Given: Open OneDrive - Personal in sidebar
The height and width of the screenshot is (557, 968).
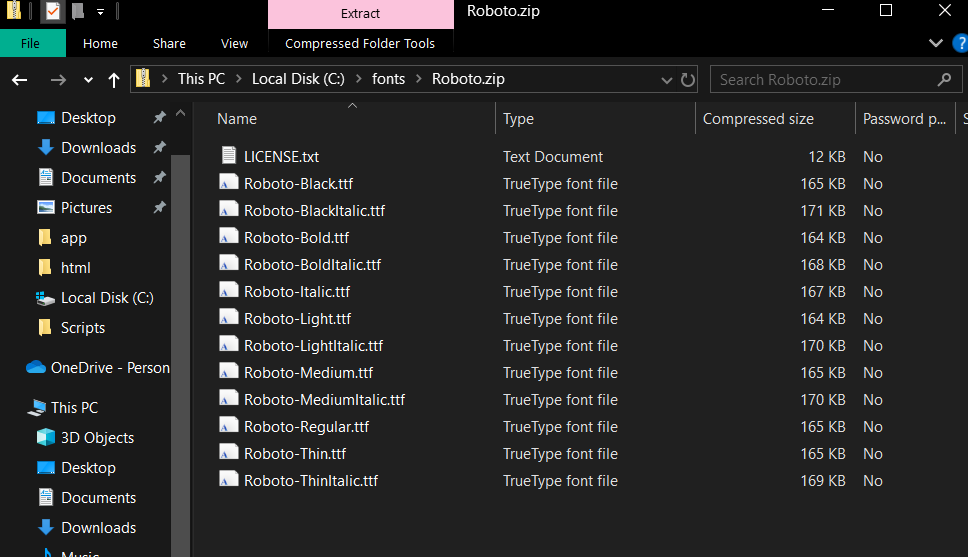Looking at the screenshot, I should pos(110,368).
